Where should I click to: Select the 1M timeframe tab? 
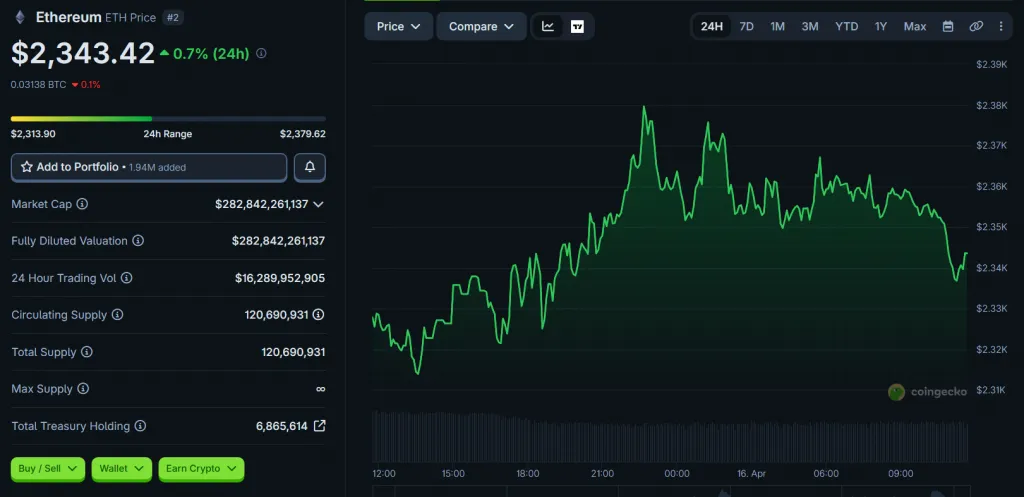(777, 26)
